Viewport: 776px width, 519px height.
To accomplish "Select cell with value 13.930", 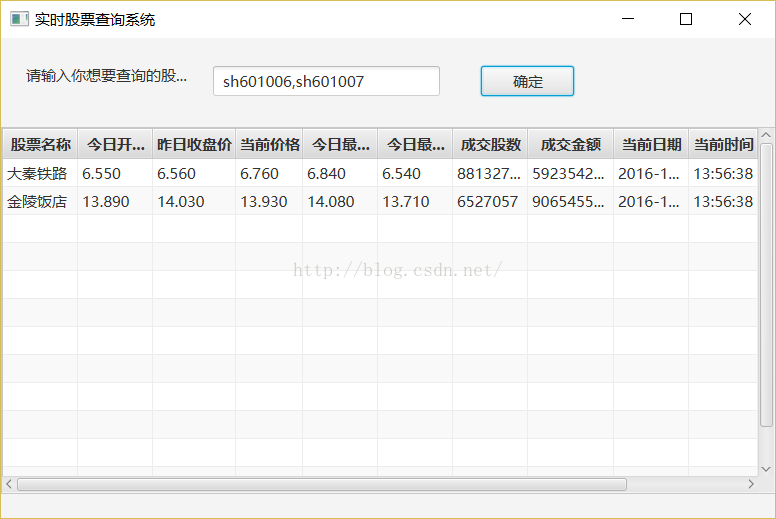I will click(269, 201).
